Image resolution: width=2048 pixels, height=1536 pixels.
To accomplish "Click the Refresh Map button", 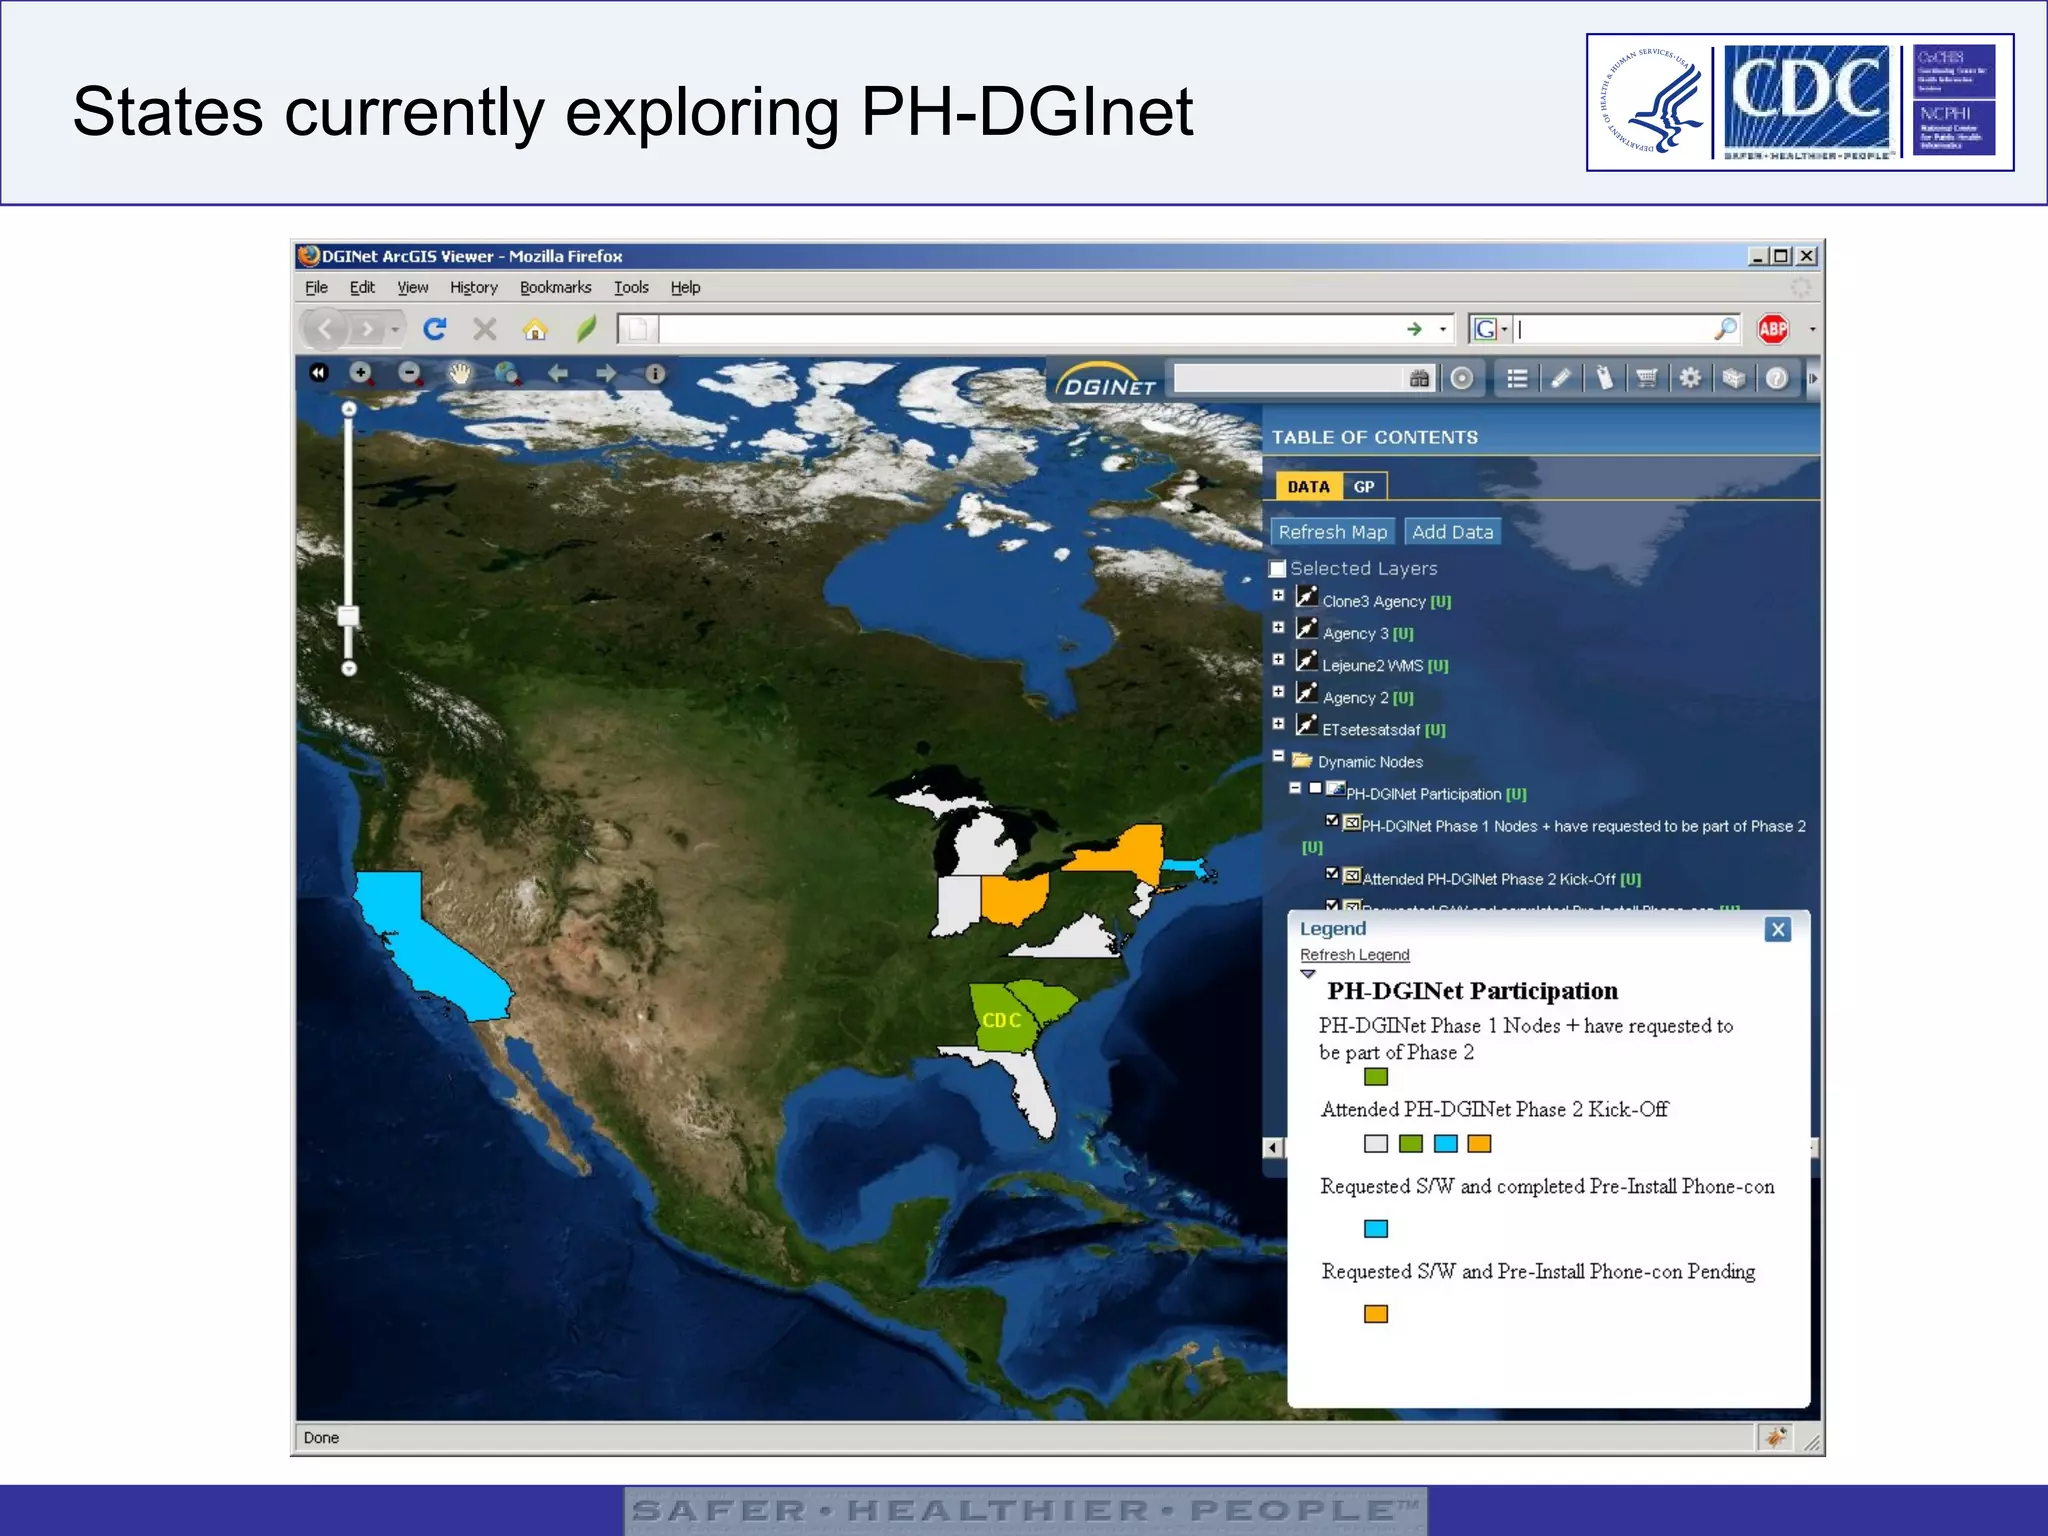I will 1333,532.
